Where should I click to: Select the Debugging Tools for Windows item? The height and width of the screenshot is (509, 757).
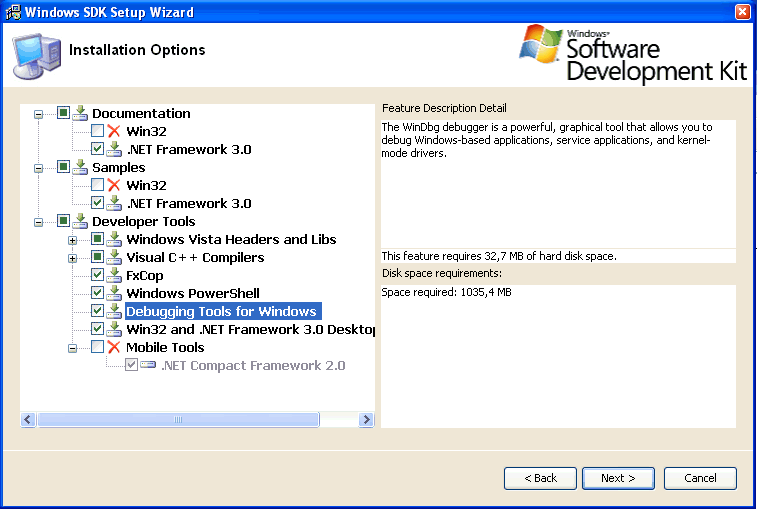tap(221, 311)
